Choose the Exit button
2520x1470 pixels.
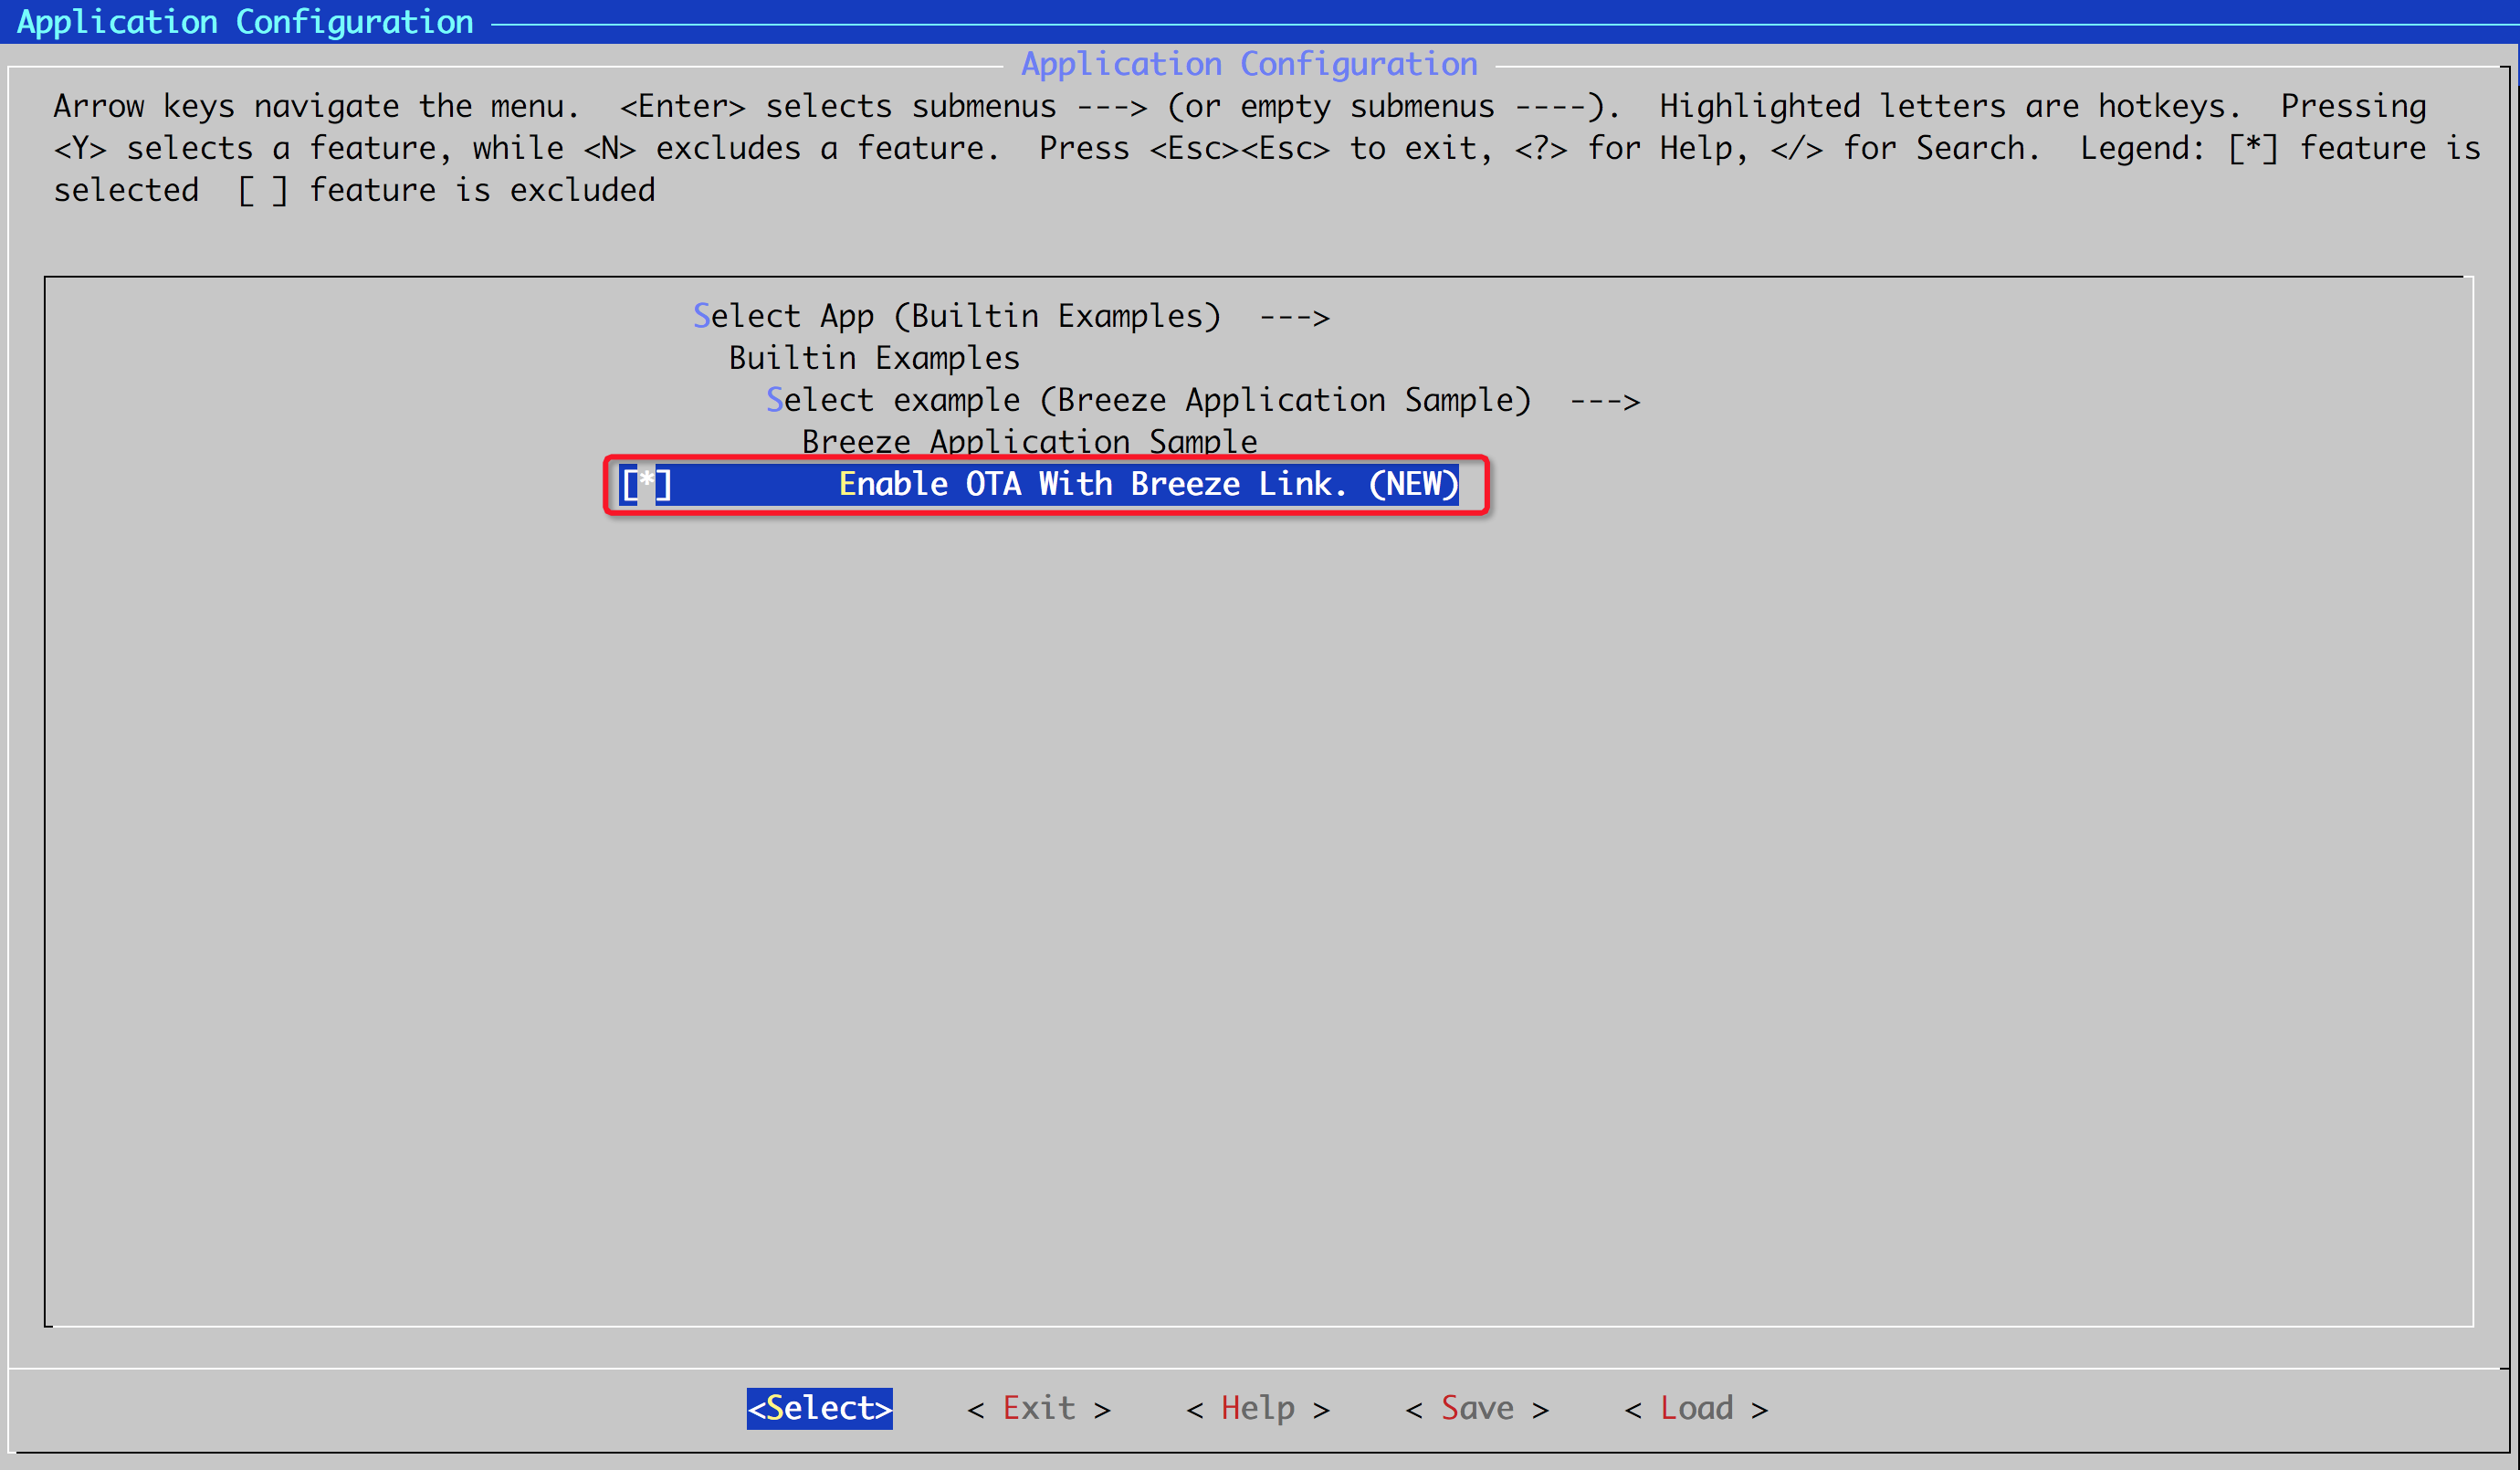1039,1408
